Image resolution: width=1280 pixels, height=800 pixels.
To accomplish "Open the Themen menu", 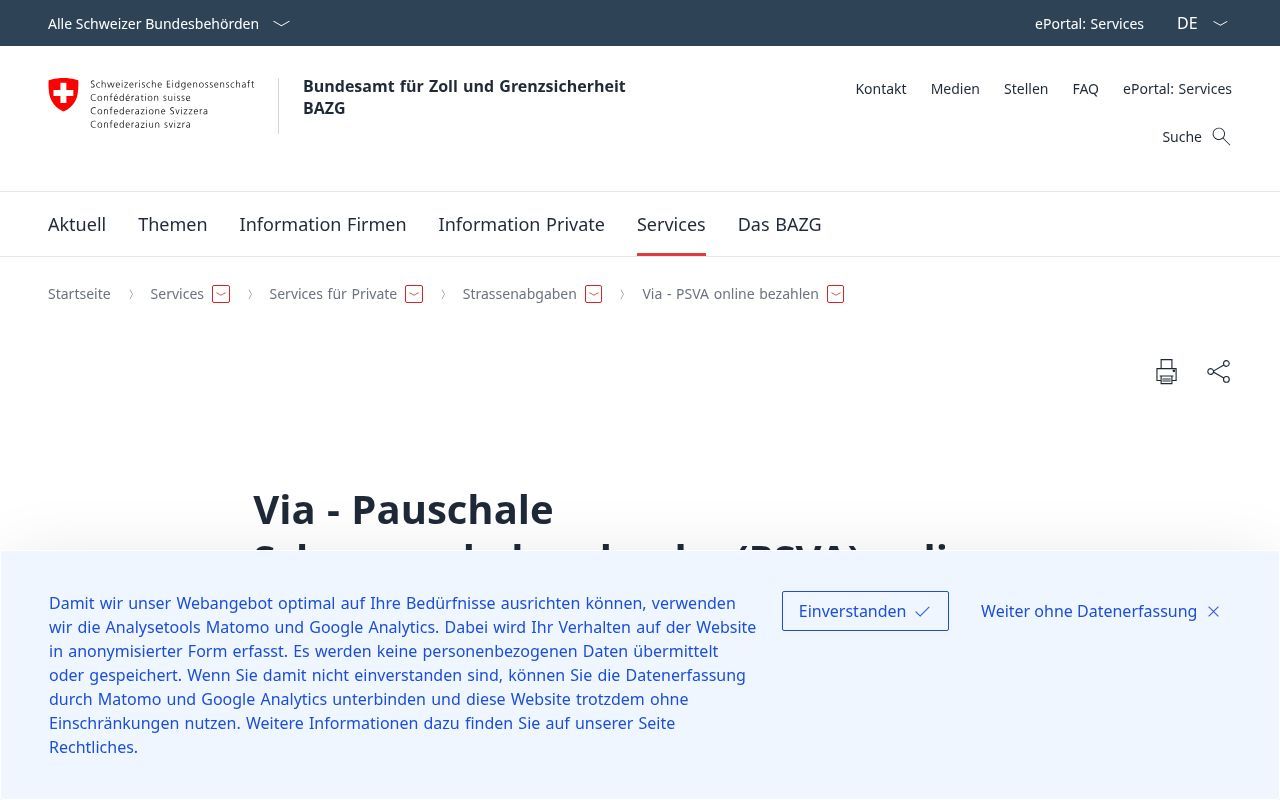I will coord(172,224).
